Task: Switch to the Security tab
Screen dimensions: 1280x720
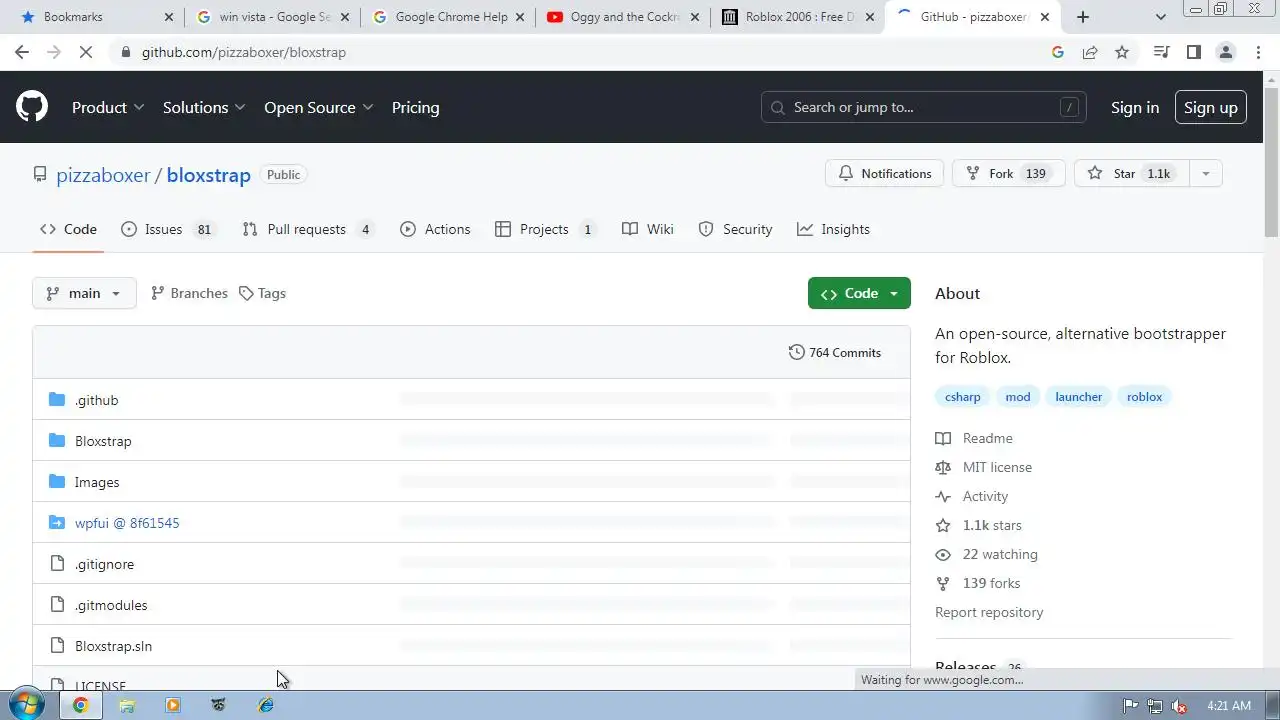Action: point(735,229)
